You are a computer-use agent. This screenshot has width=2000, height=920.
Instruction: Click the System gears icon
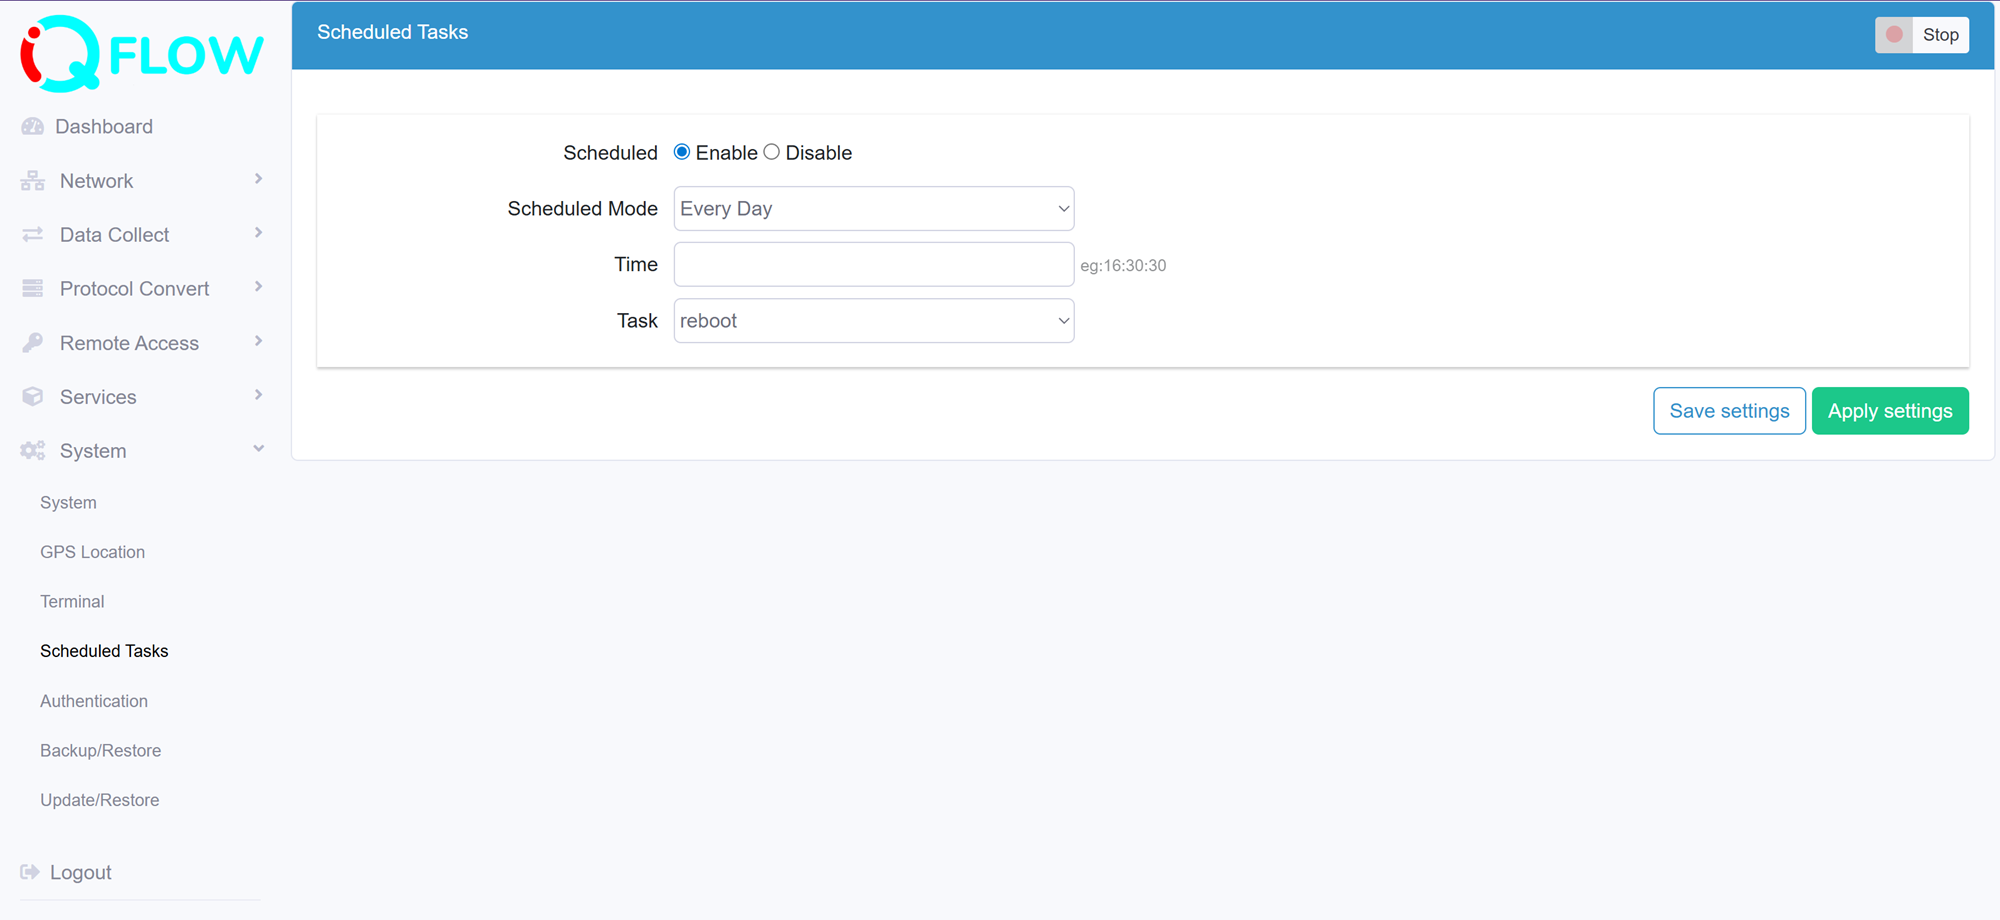[x=31, y=450]
